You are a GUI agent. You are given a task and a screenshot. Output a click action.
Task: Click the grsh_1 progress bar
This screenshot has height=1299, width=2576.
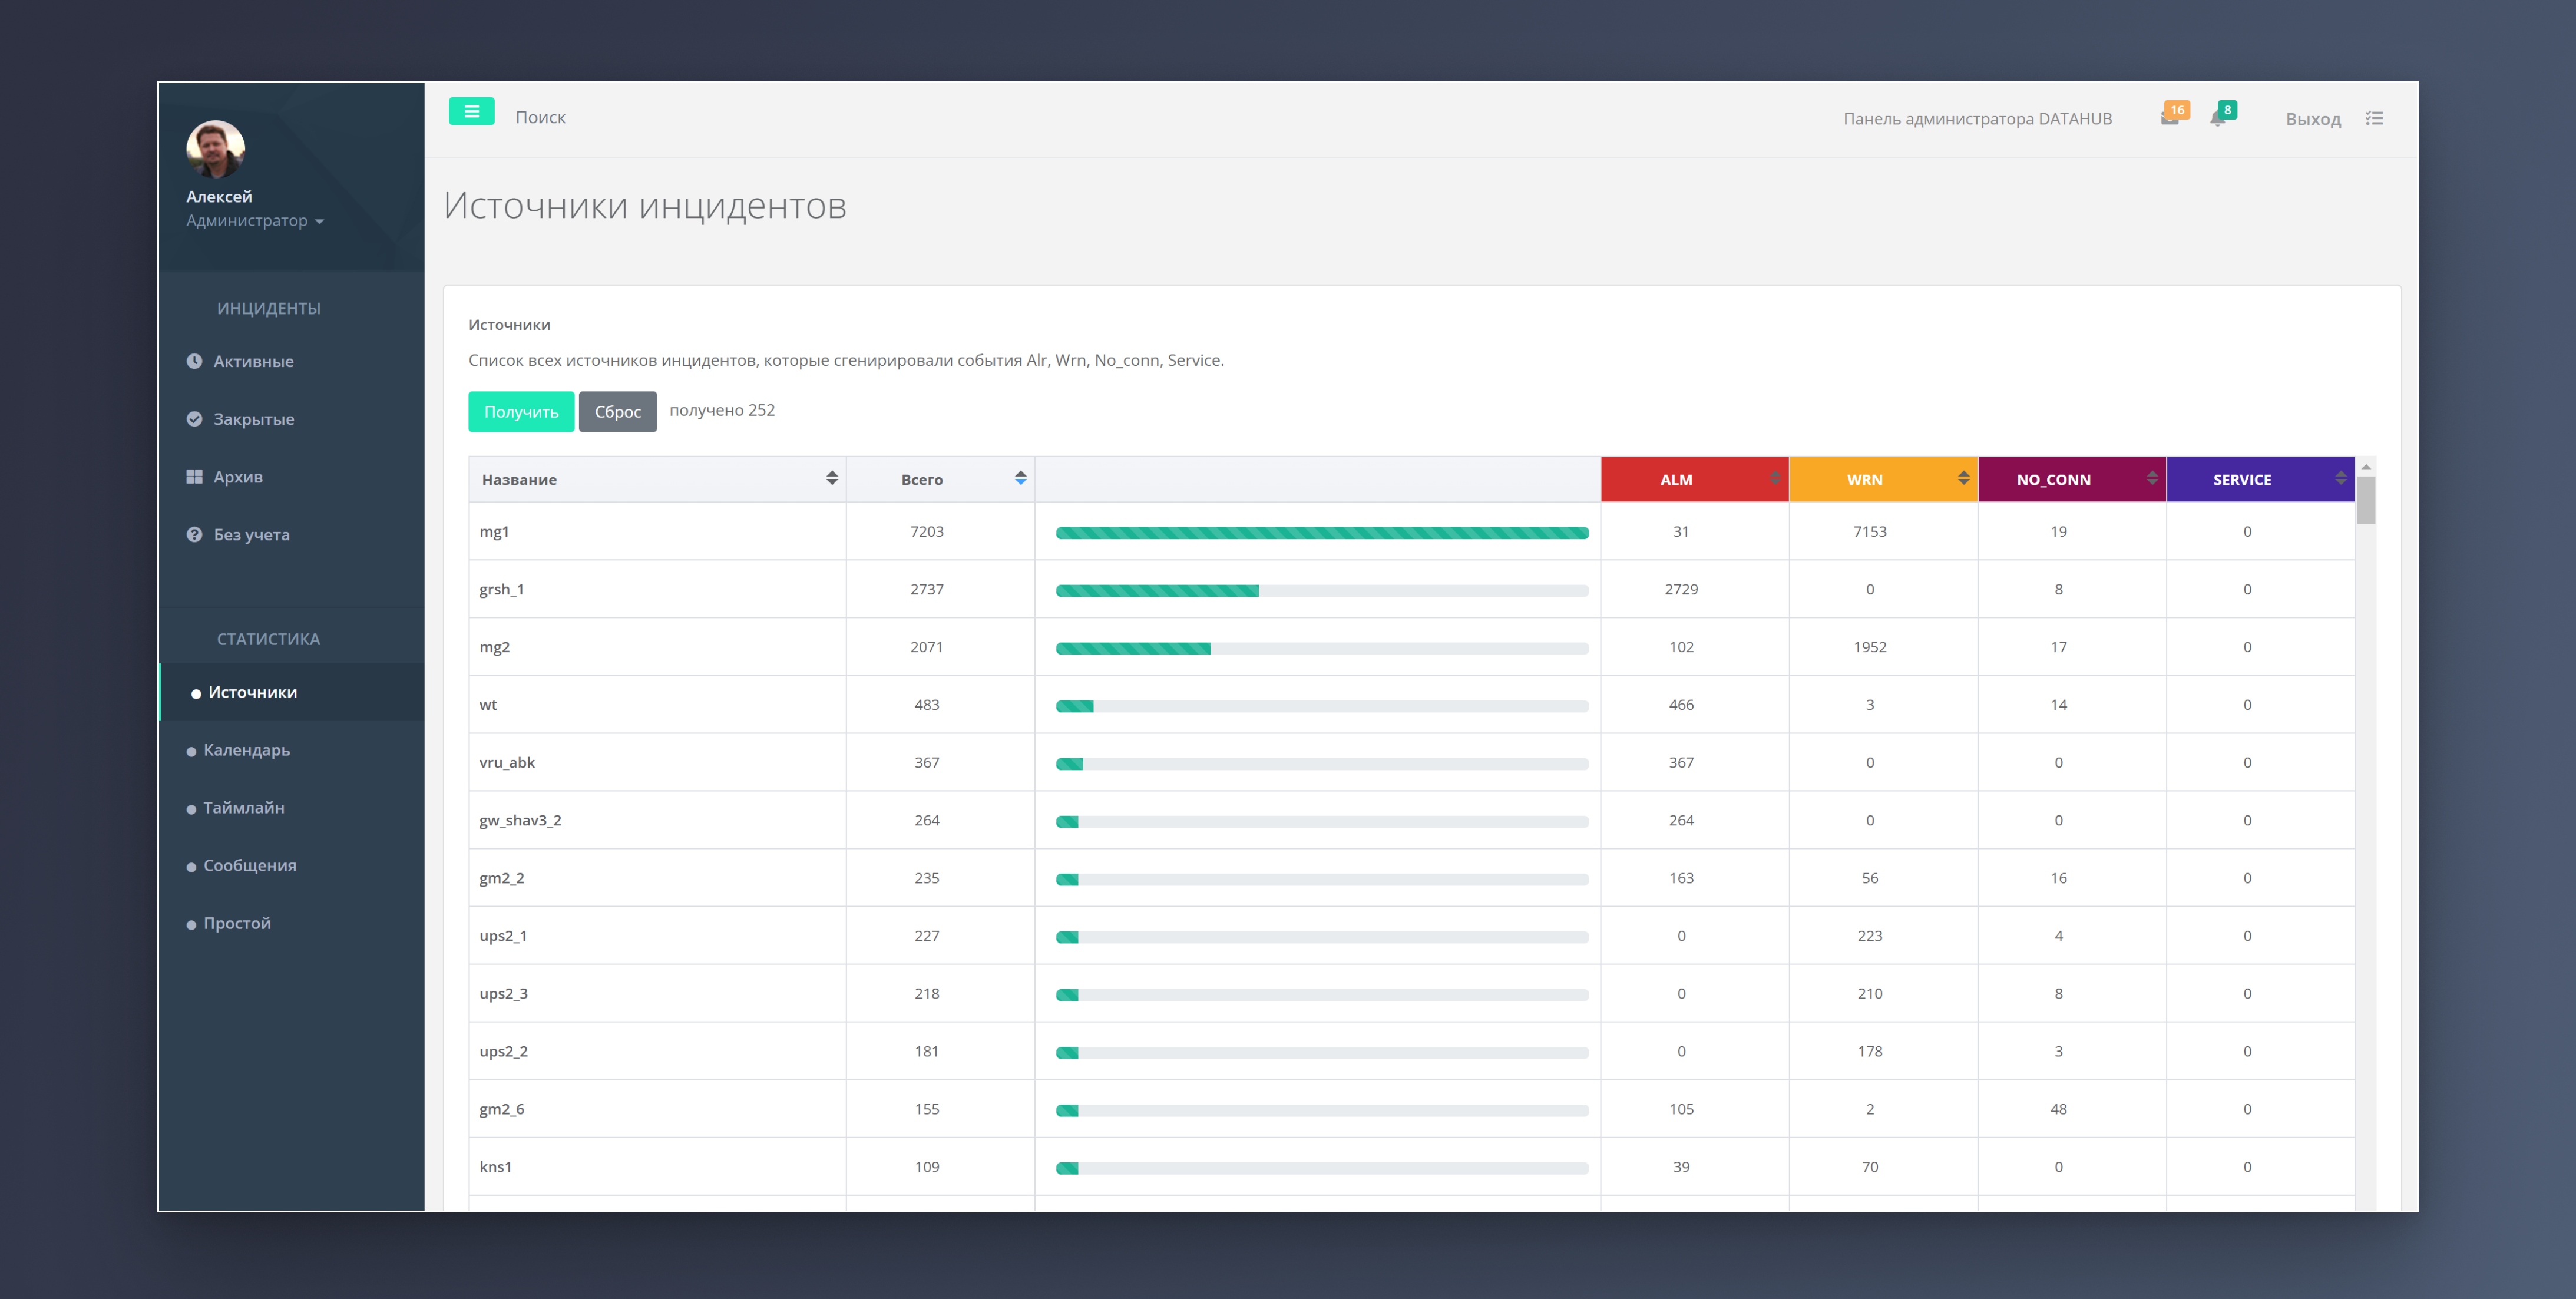tap(1322, 591)
